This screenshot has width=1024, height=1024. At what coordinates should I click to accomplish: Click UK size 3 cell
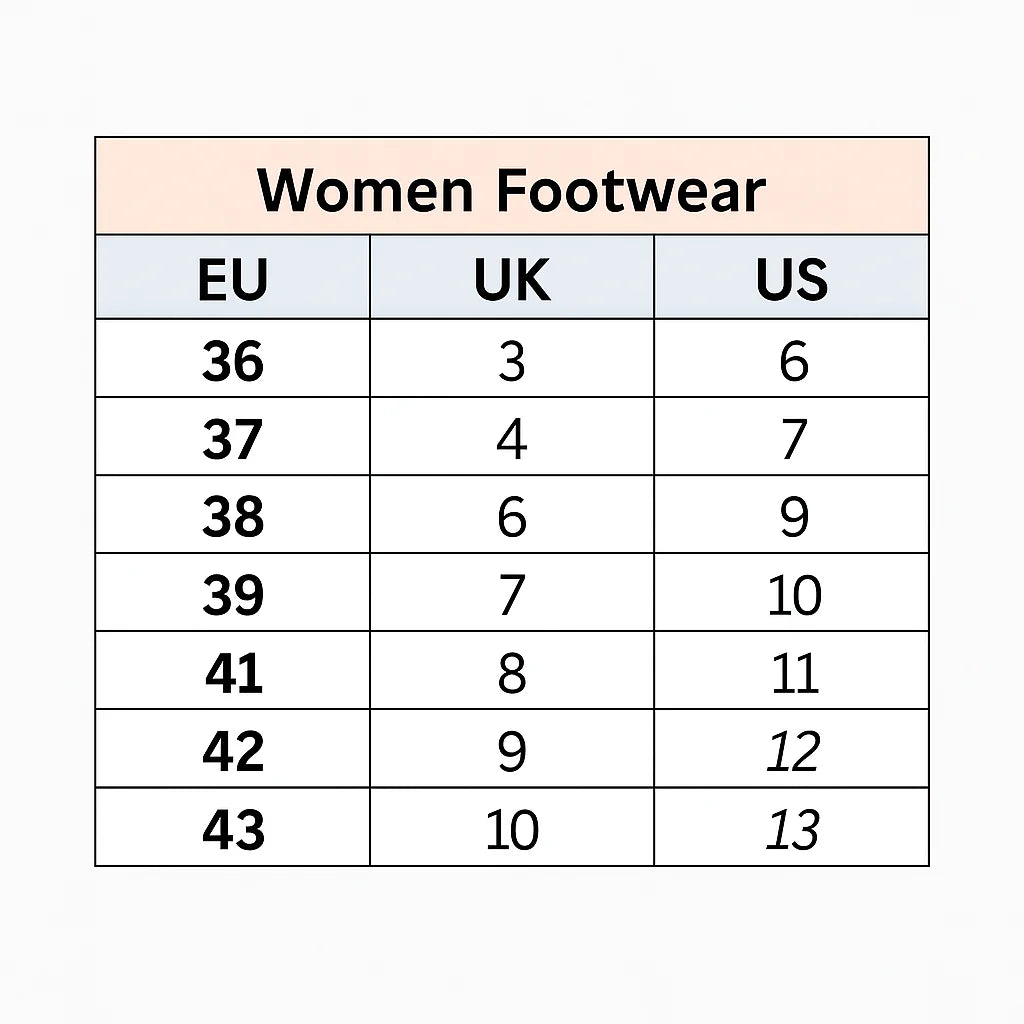(x=511, y=360)
